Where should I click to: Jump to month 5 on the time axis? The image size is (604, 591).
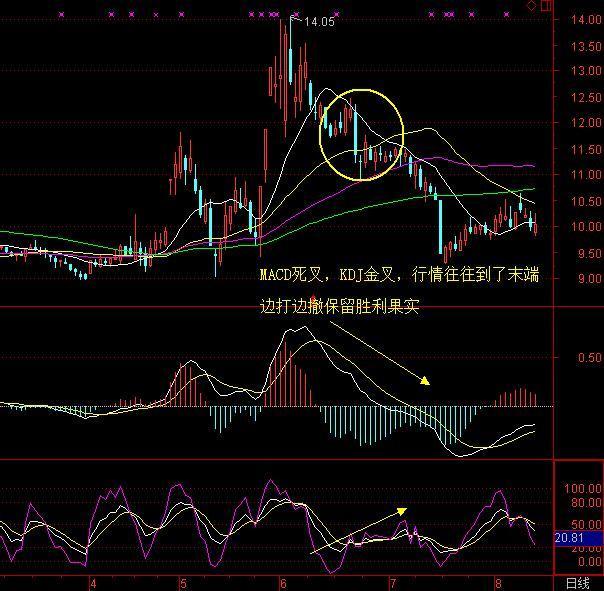coord(183,582)
